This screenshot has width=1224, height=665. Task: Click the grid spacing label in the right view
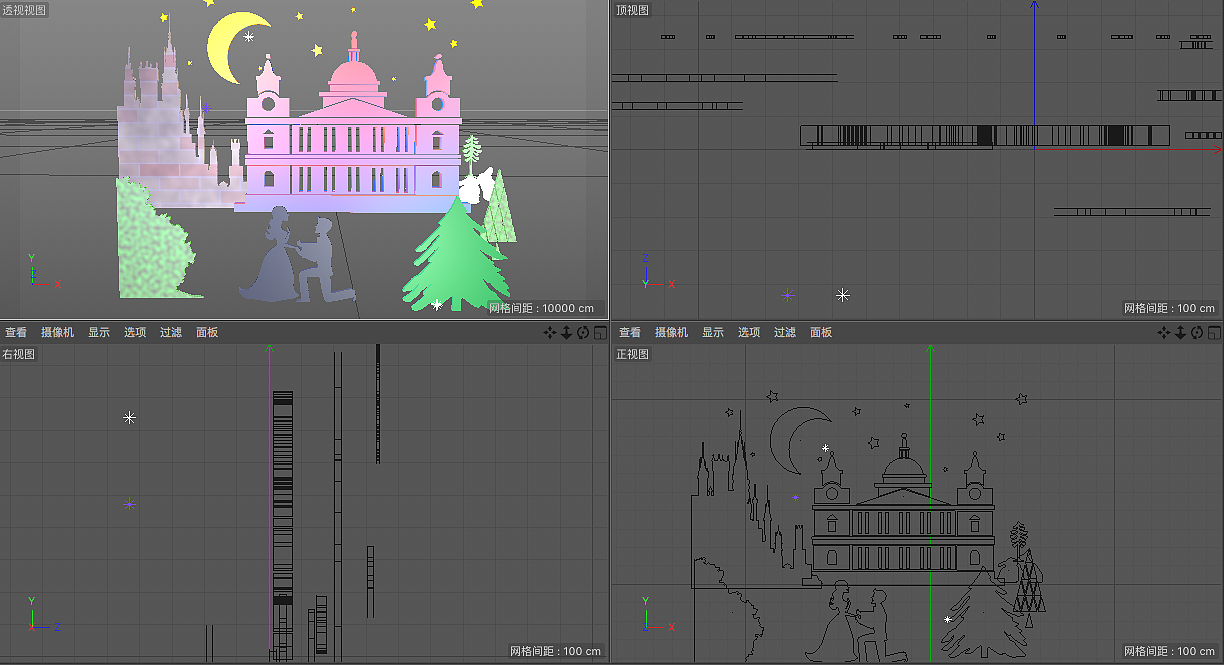[555, 651]
